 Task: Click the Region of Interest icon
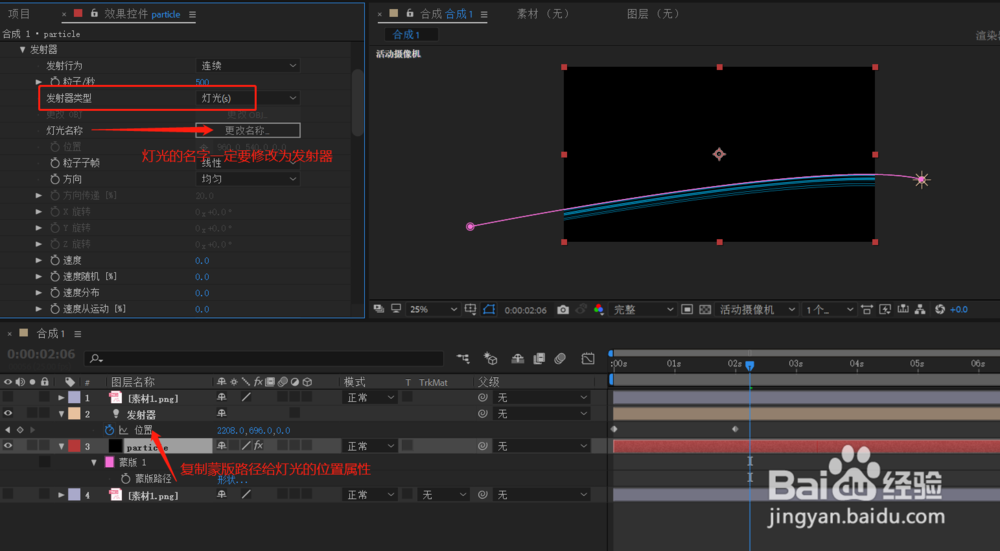687,309
